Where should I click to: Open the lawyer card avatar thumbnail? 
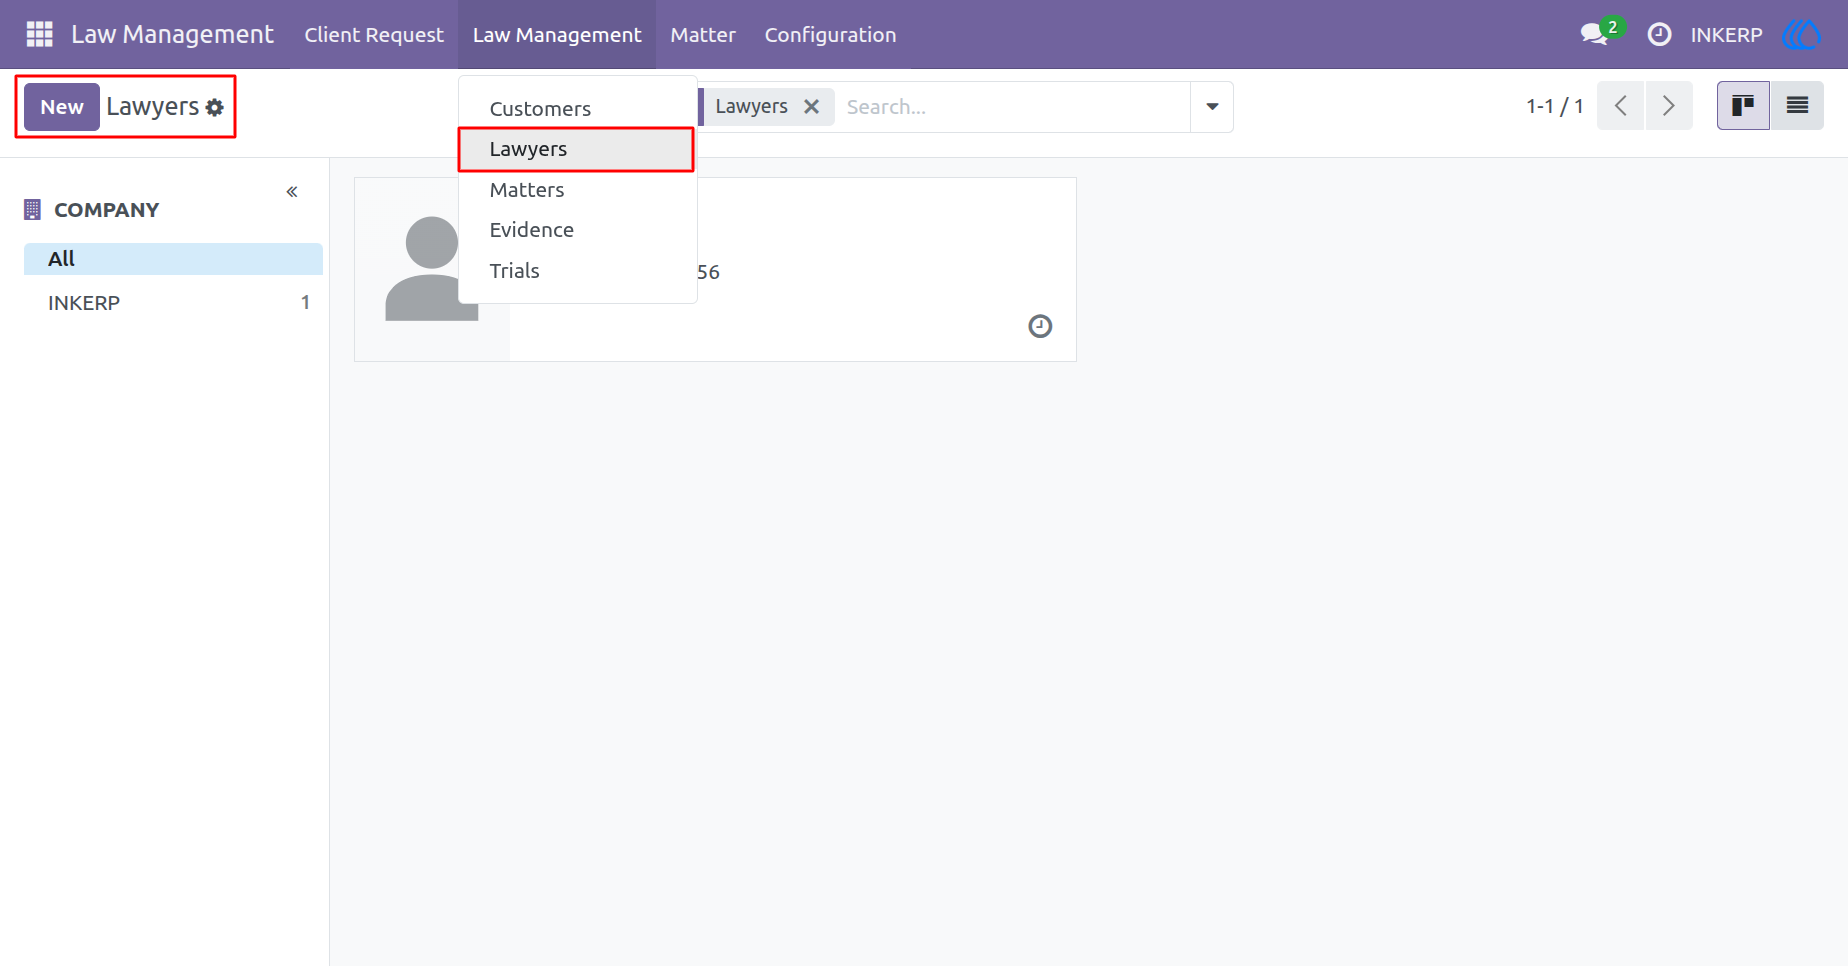coord(432,269)
